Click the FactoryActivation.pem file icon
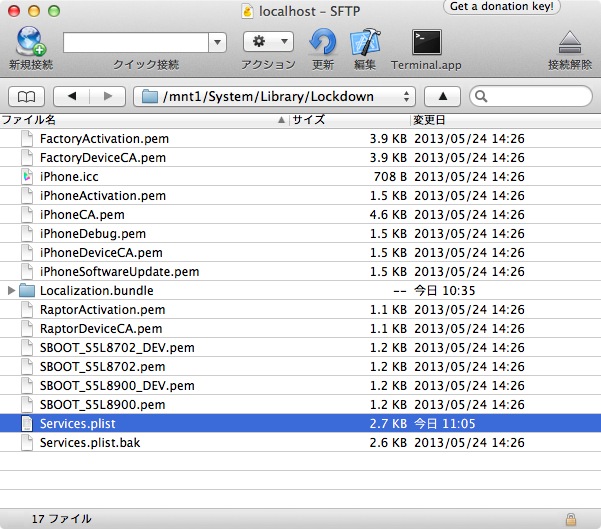Viewport: 601px width, 529px height. point(27,139)
